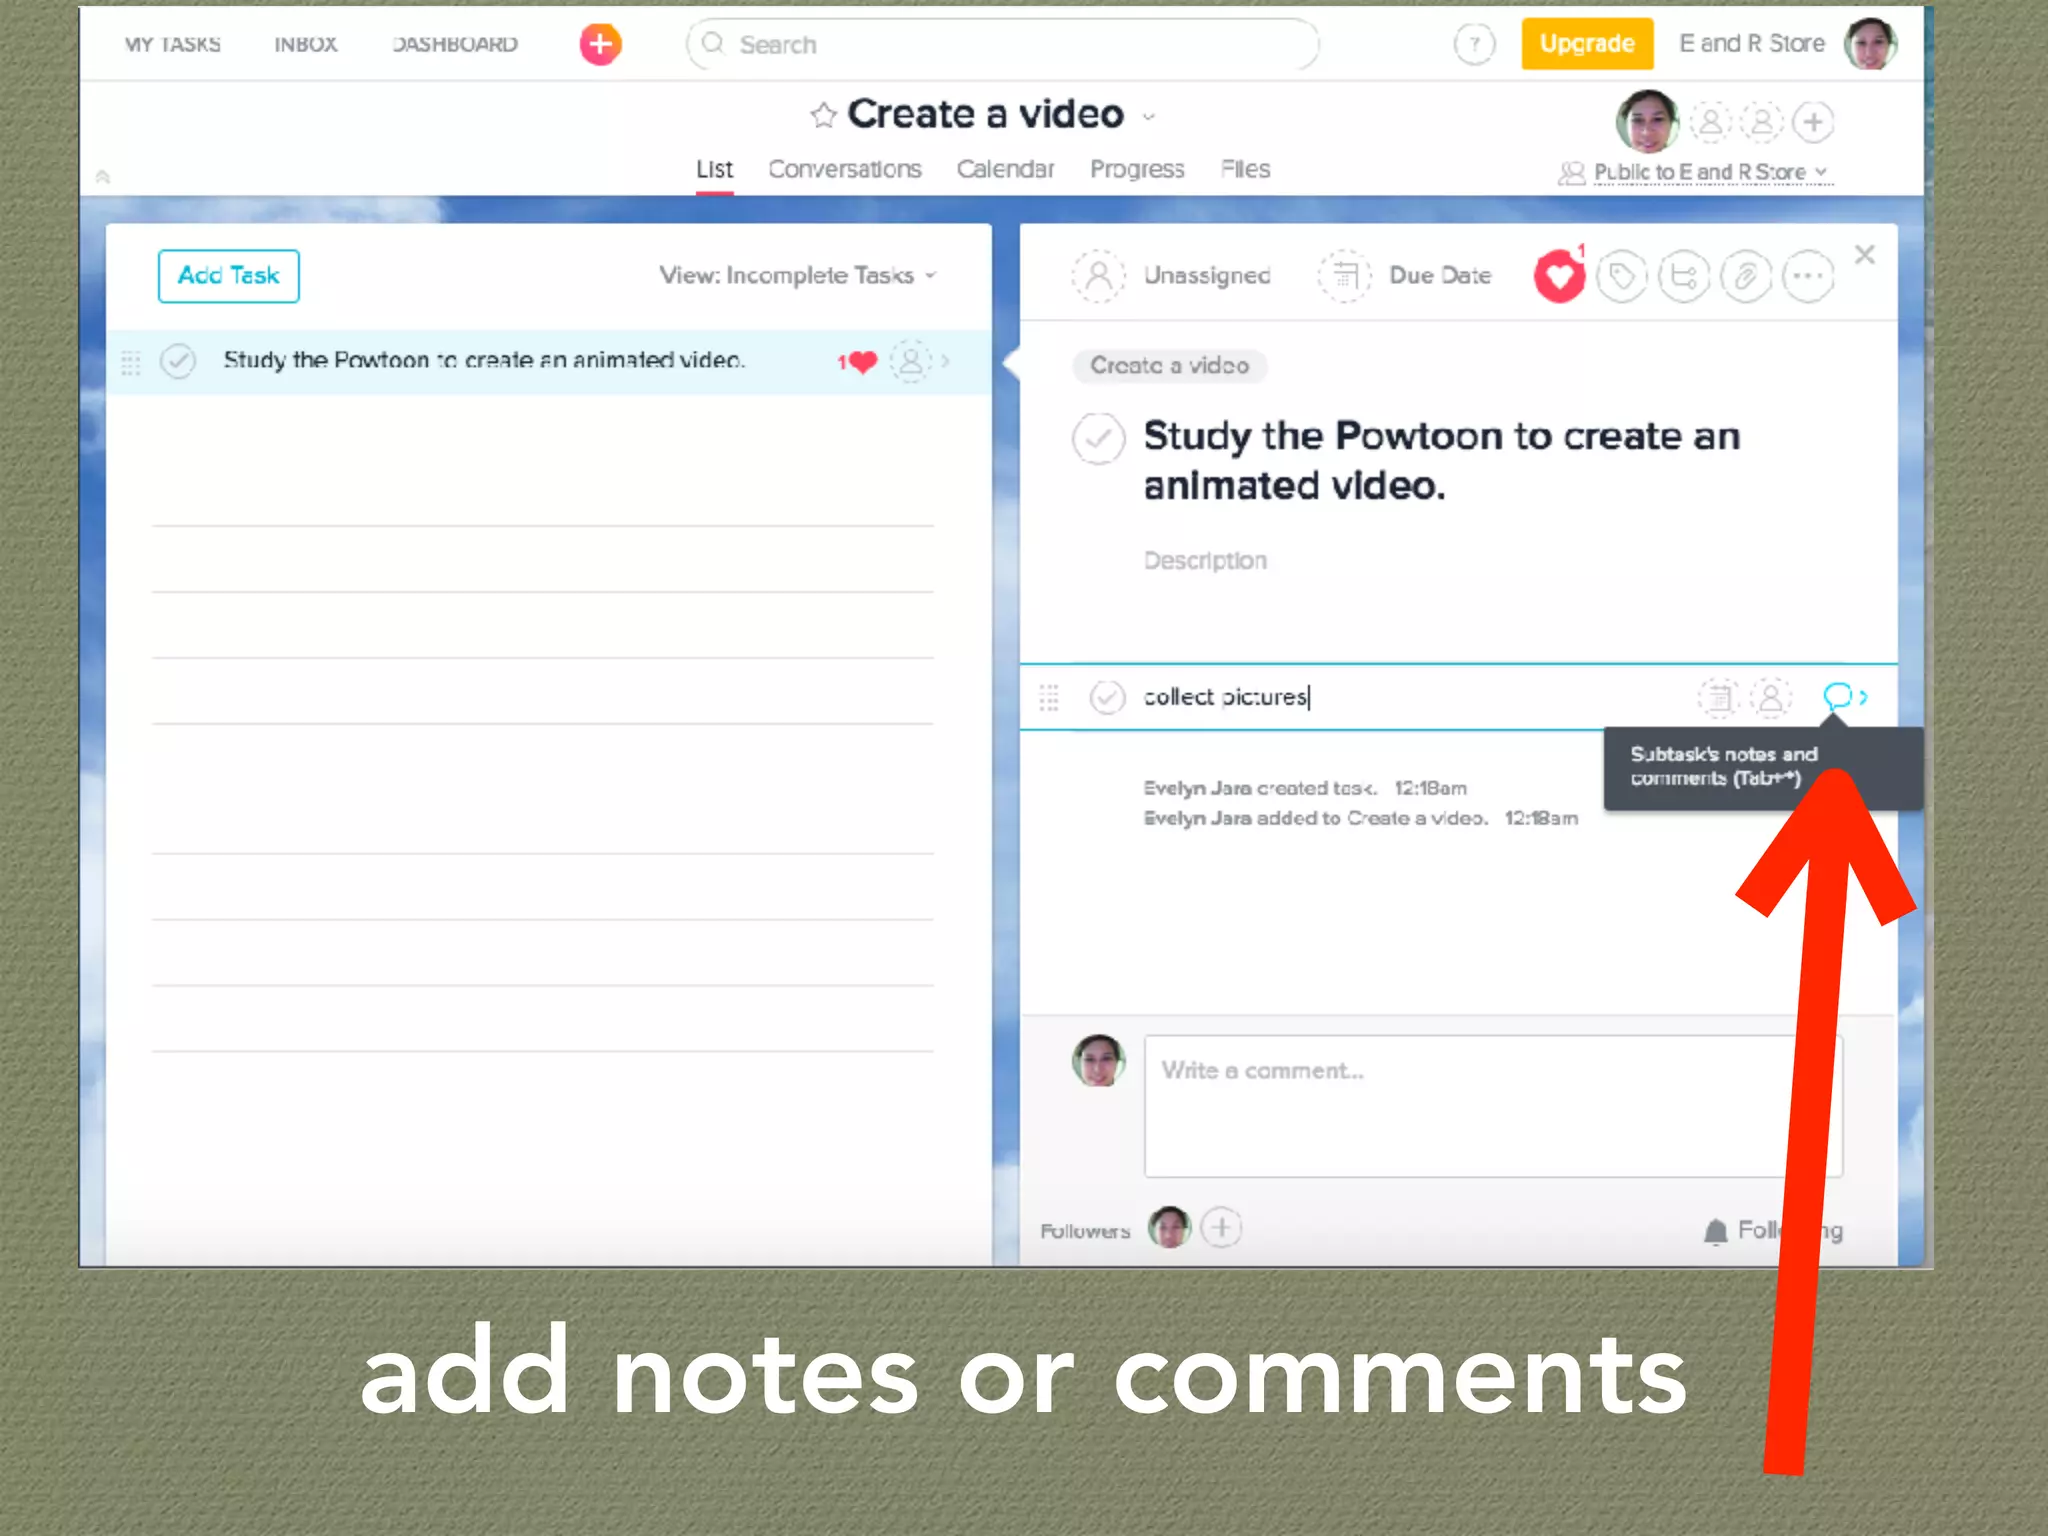Open the user profile avatar at top right
2048x1536 pixels.
click(x=1870, y=44)
